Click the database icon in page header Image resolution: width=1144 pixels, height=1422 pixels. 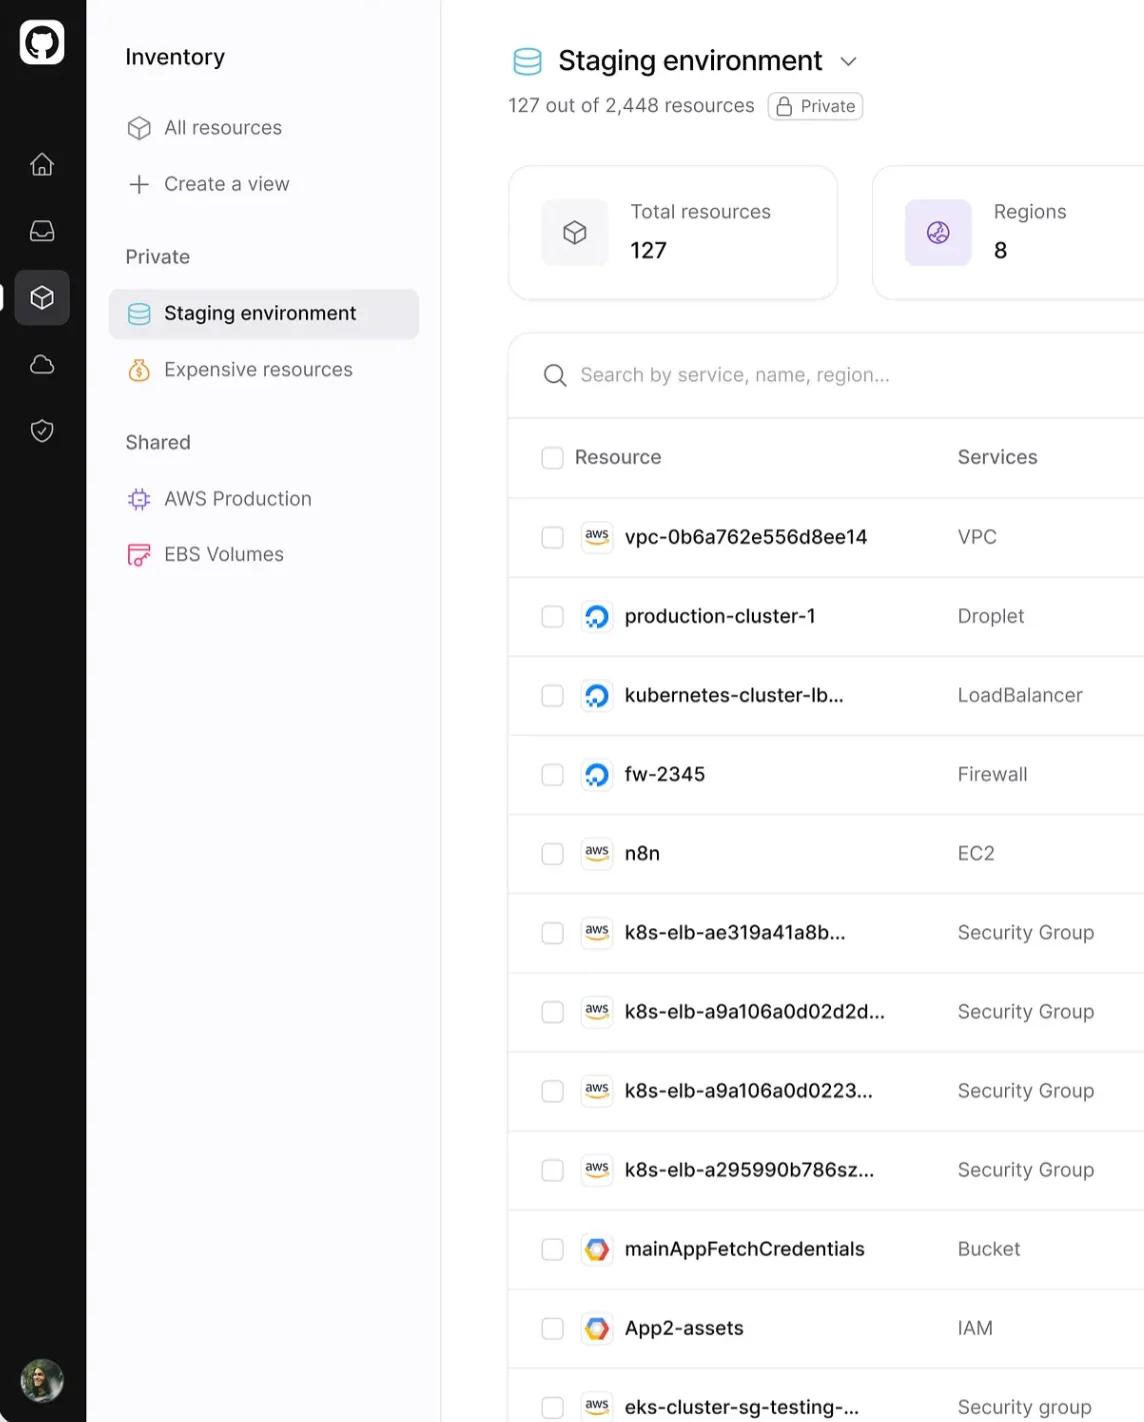[527, 62]
